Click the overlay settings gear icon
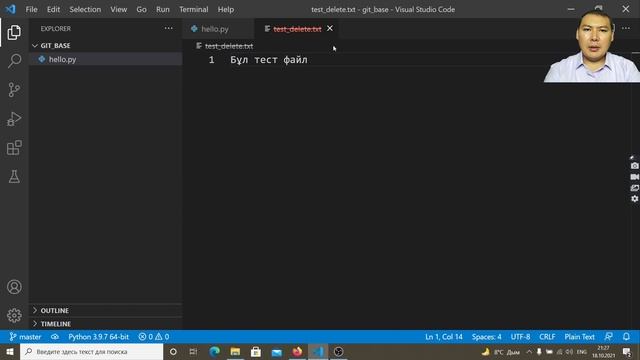Viewport: 640px width, 360px height. [634, 199]
